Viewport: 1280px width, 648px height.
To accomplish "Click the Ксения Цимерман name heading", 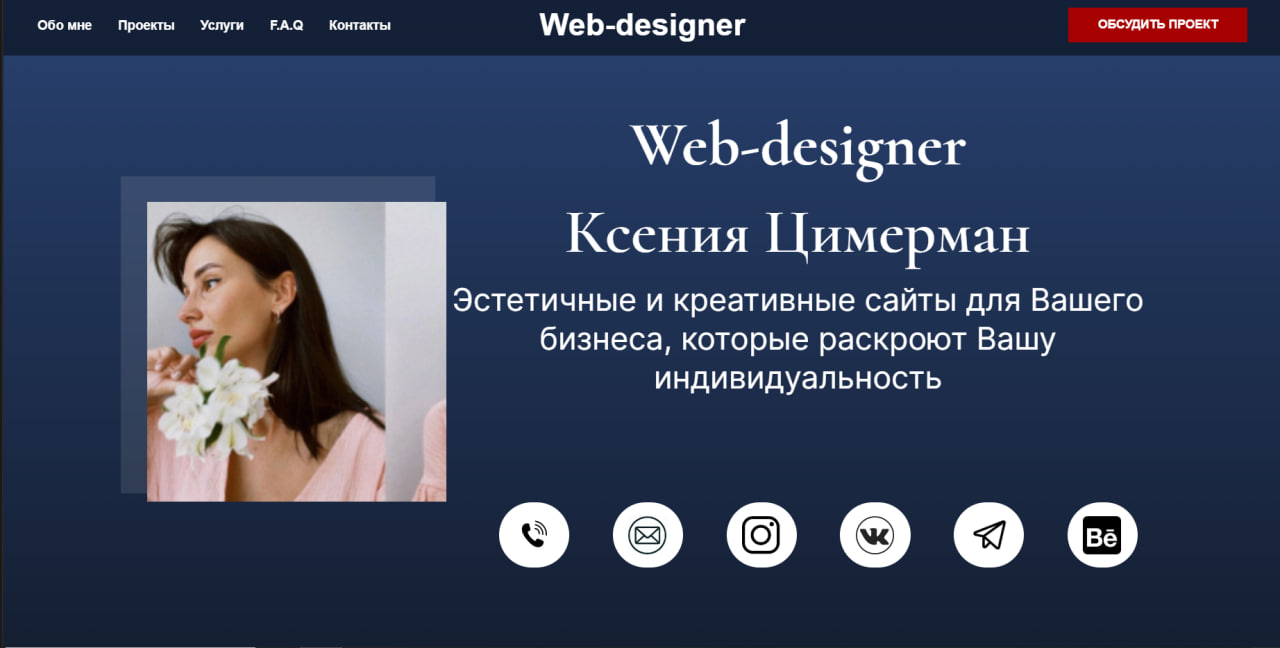I will (x=797, y=236).
